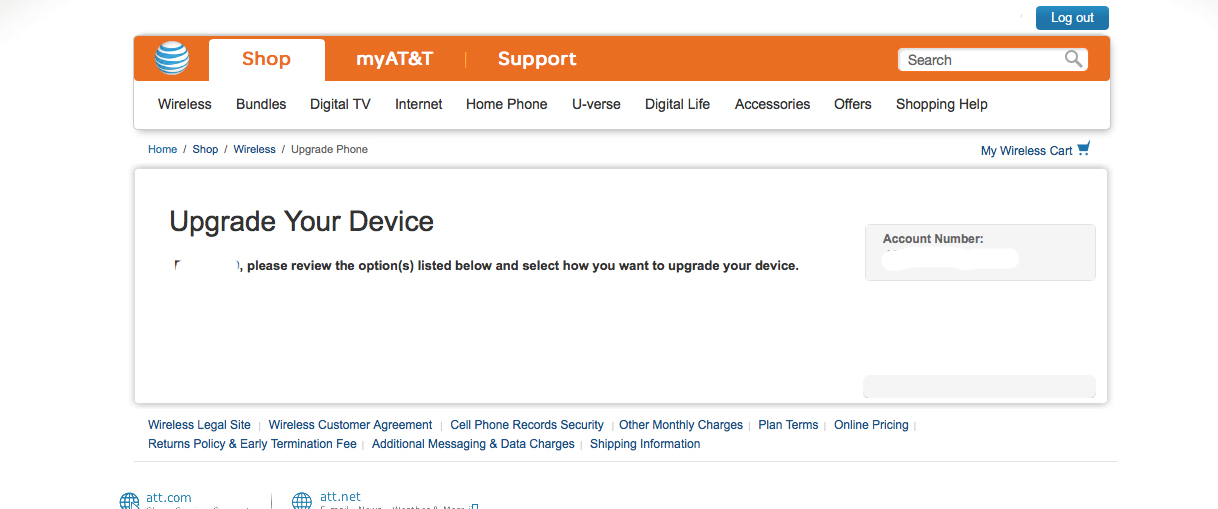
Task: Click the att.net globe icon
Action: (x=302, y=502)
